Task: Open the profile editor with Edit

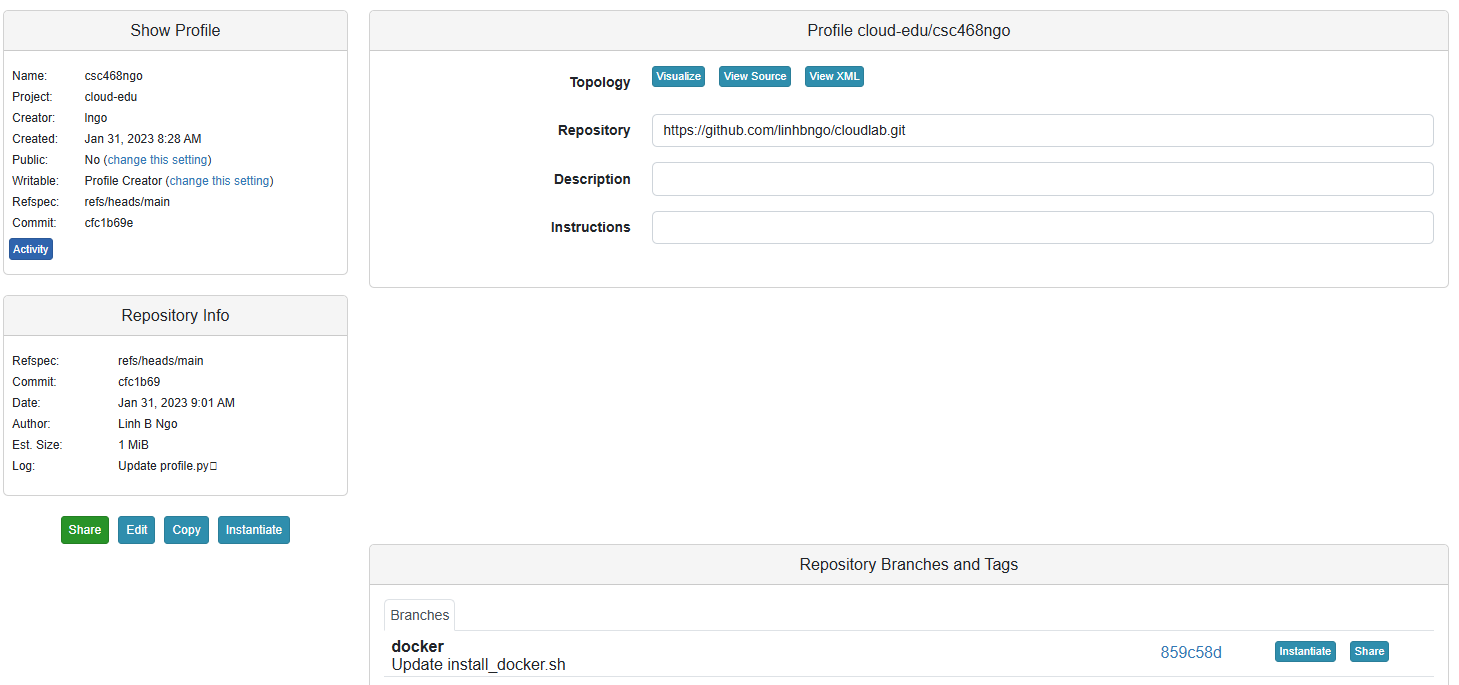Action: [x=136, y=530]
